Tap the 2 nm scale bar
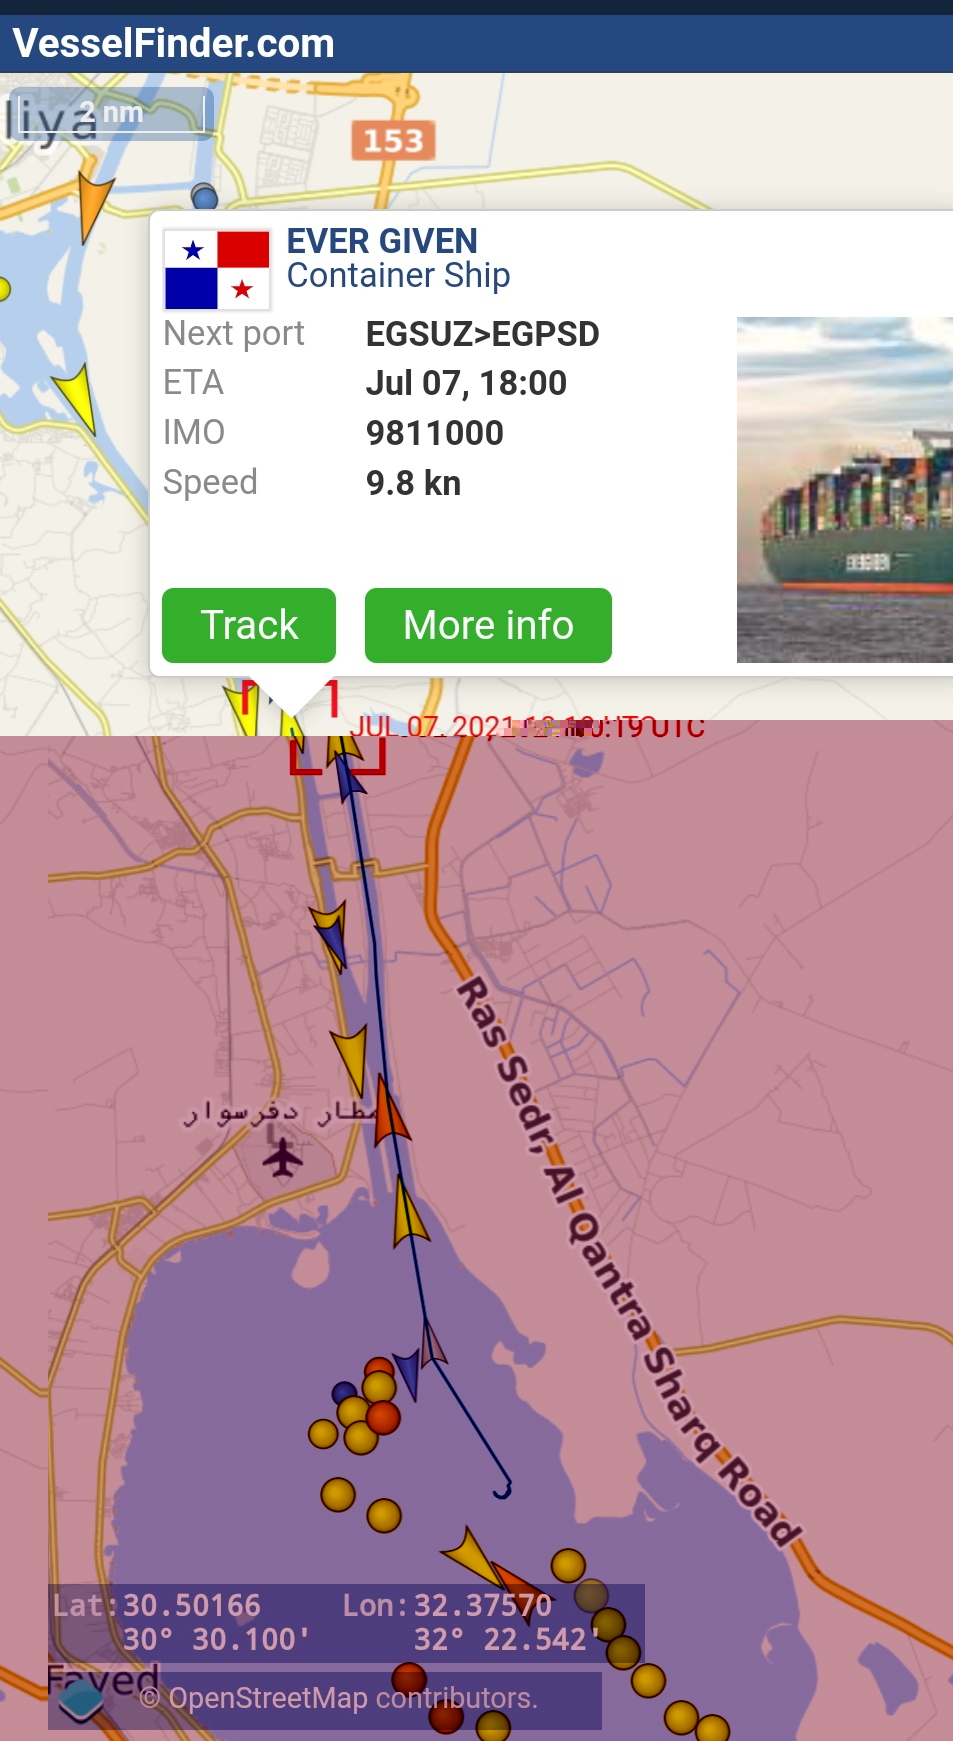The height and width of the screenshot is (1741, 953). pos(110,113)
